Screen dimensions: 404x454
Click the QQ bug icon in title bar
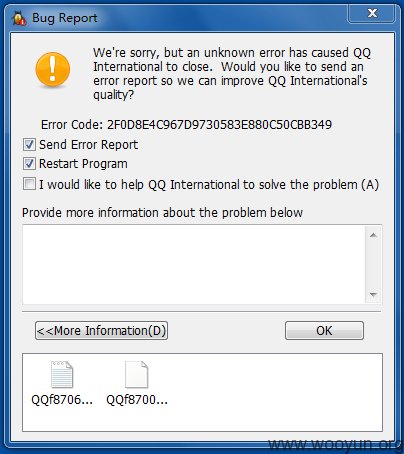(x=19, y=18)
